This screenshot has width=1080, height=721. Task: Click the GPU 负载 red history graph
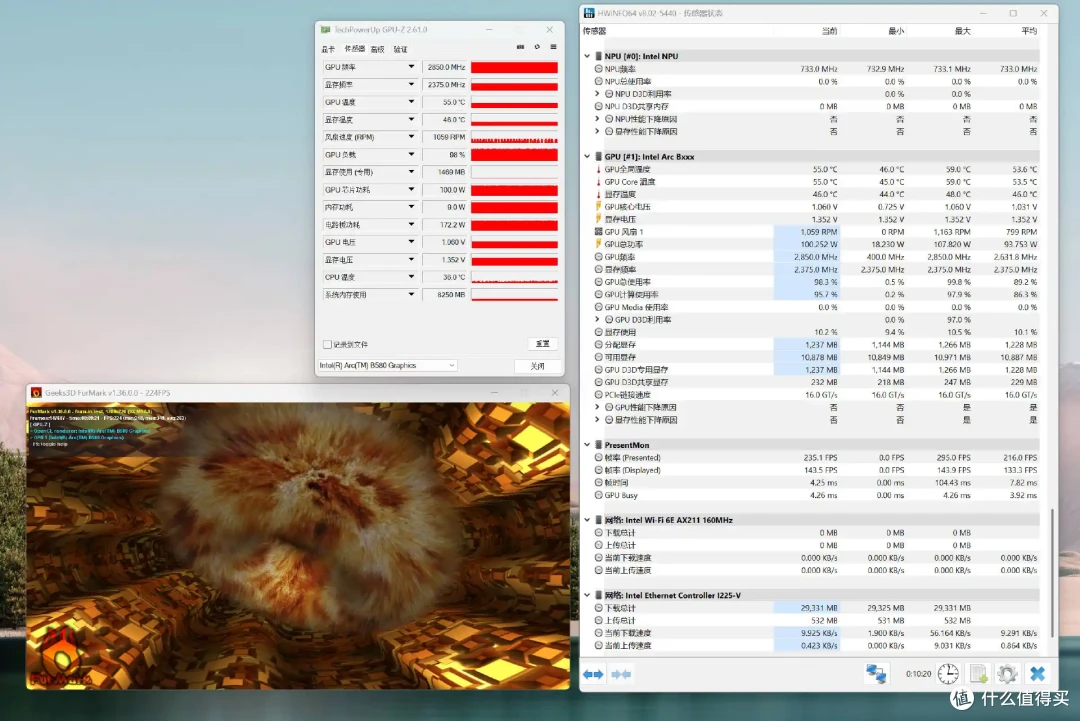[x=515, y=155]
